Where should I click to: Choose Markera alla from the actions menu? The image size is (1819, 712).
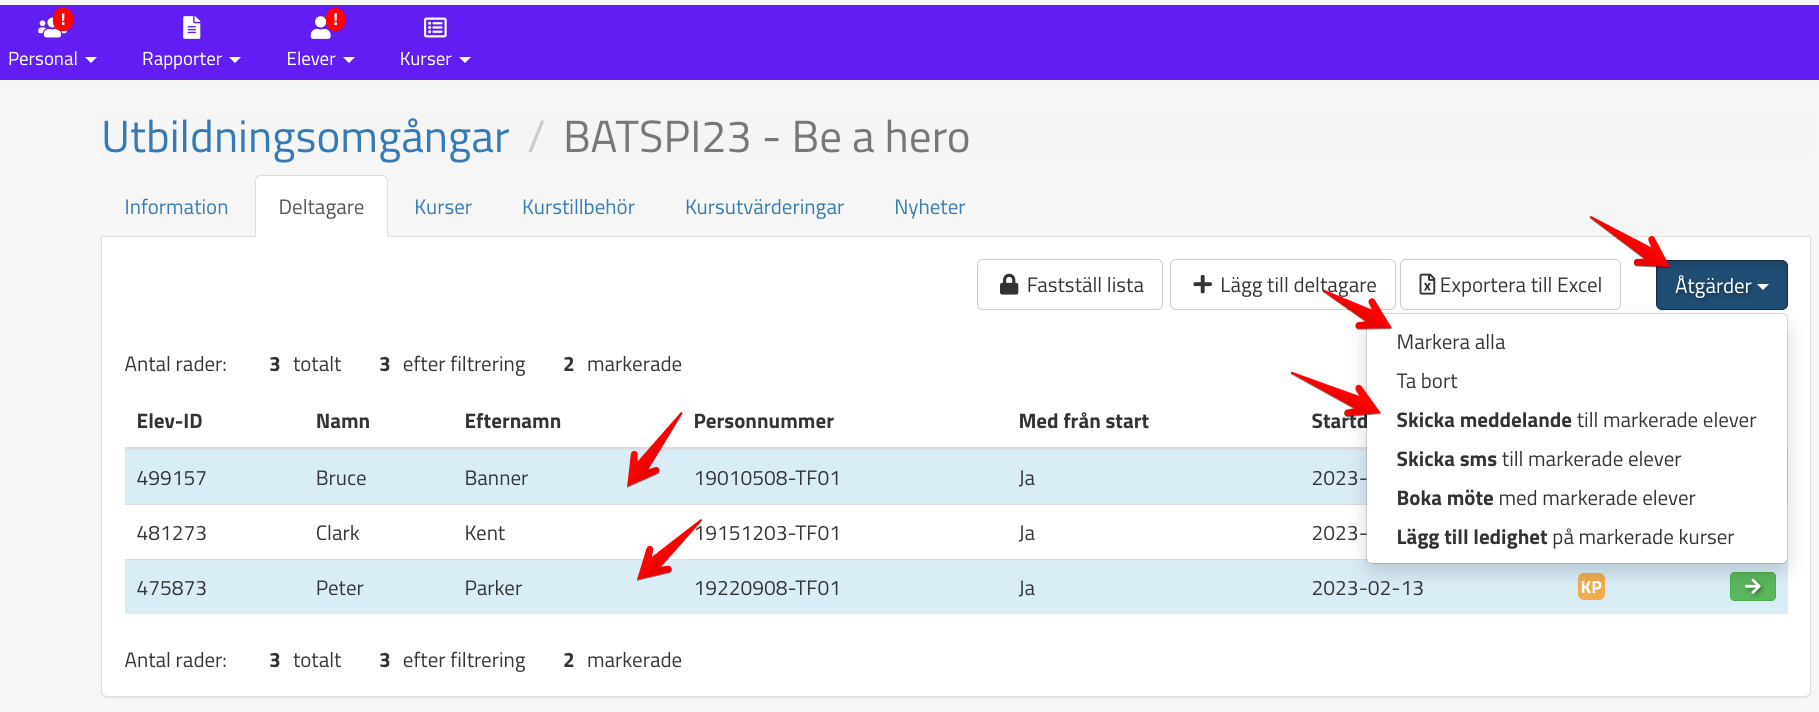[x=1450, y=342]
